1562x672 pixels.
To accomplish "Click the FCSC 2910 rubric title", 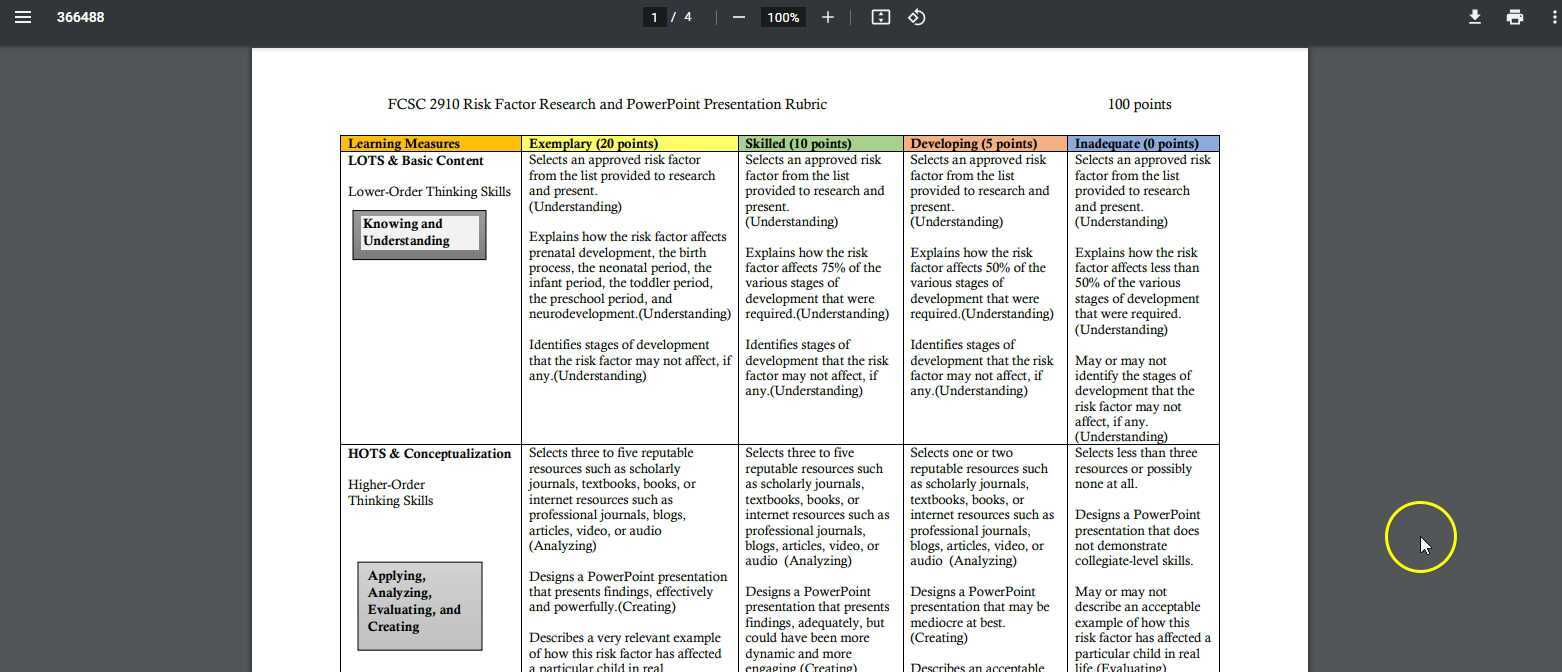I will (x=606, y=104).
